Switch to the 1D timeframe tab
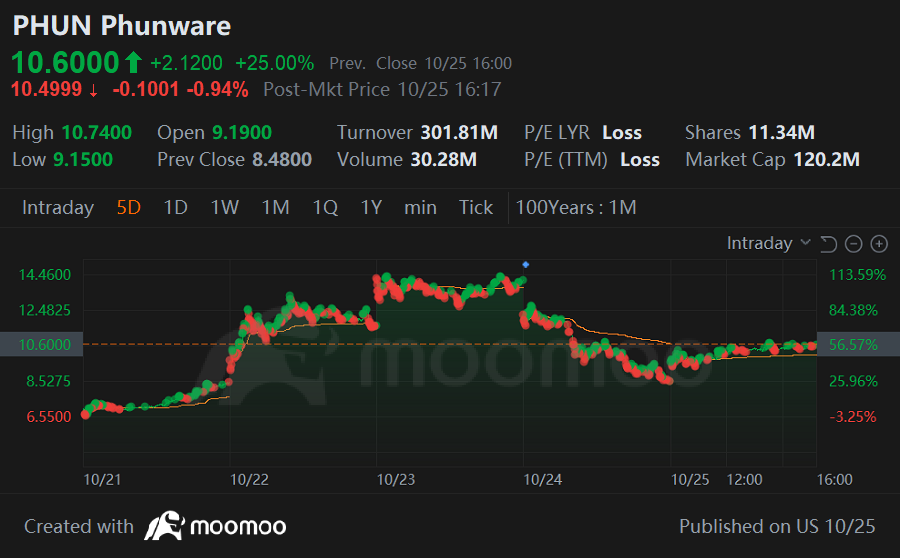Viewport: 900px width, 558px height. tap(176, 207)
